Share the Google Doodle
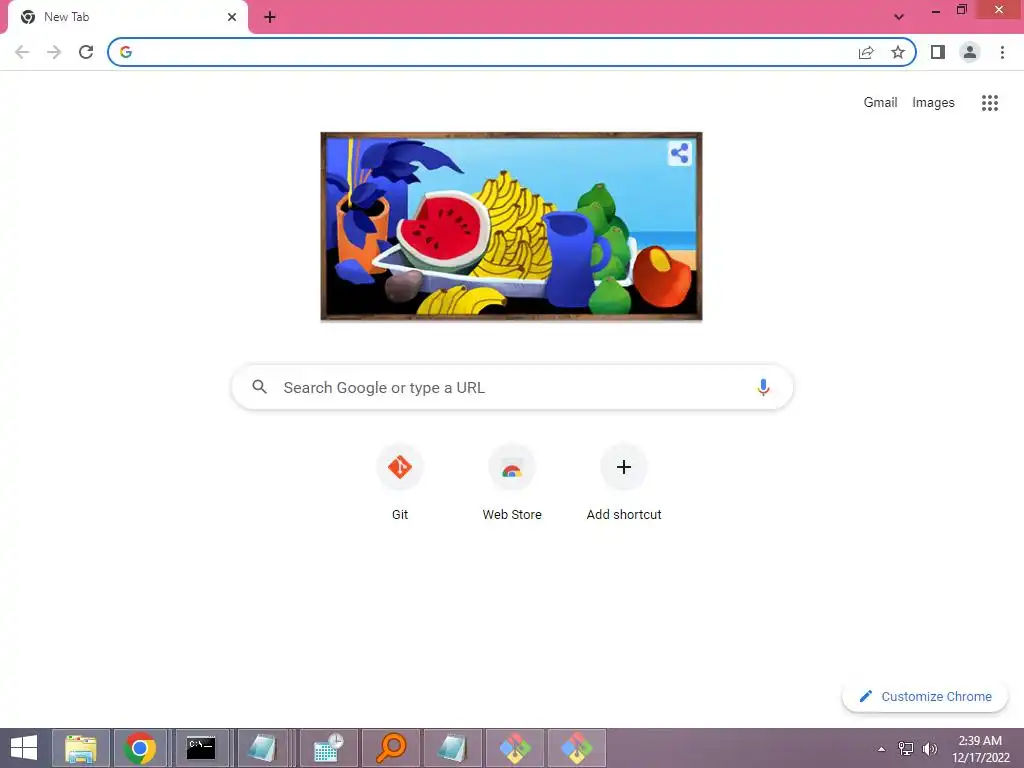Image resolution: width=1024 pixels, height=768 pixels. click(679, 153)
